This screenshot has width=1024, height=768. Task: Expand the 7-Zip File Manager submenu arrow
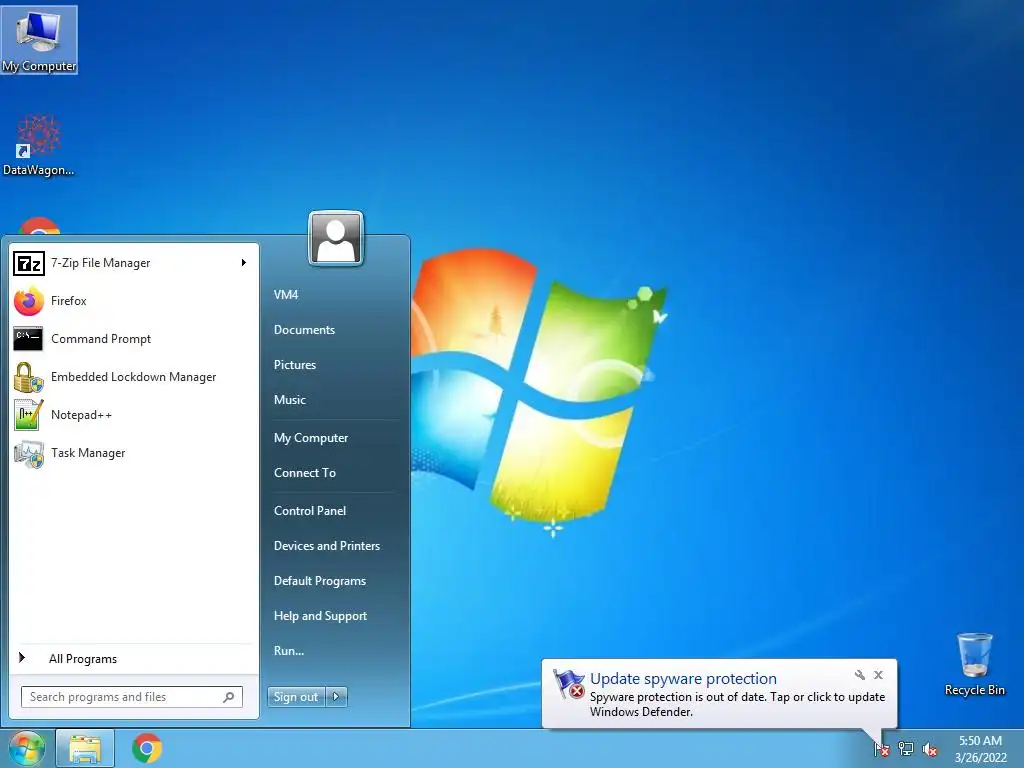pos(244,263)
